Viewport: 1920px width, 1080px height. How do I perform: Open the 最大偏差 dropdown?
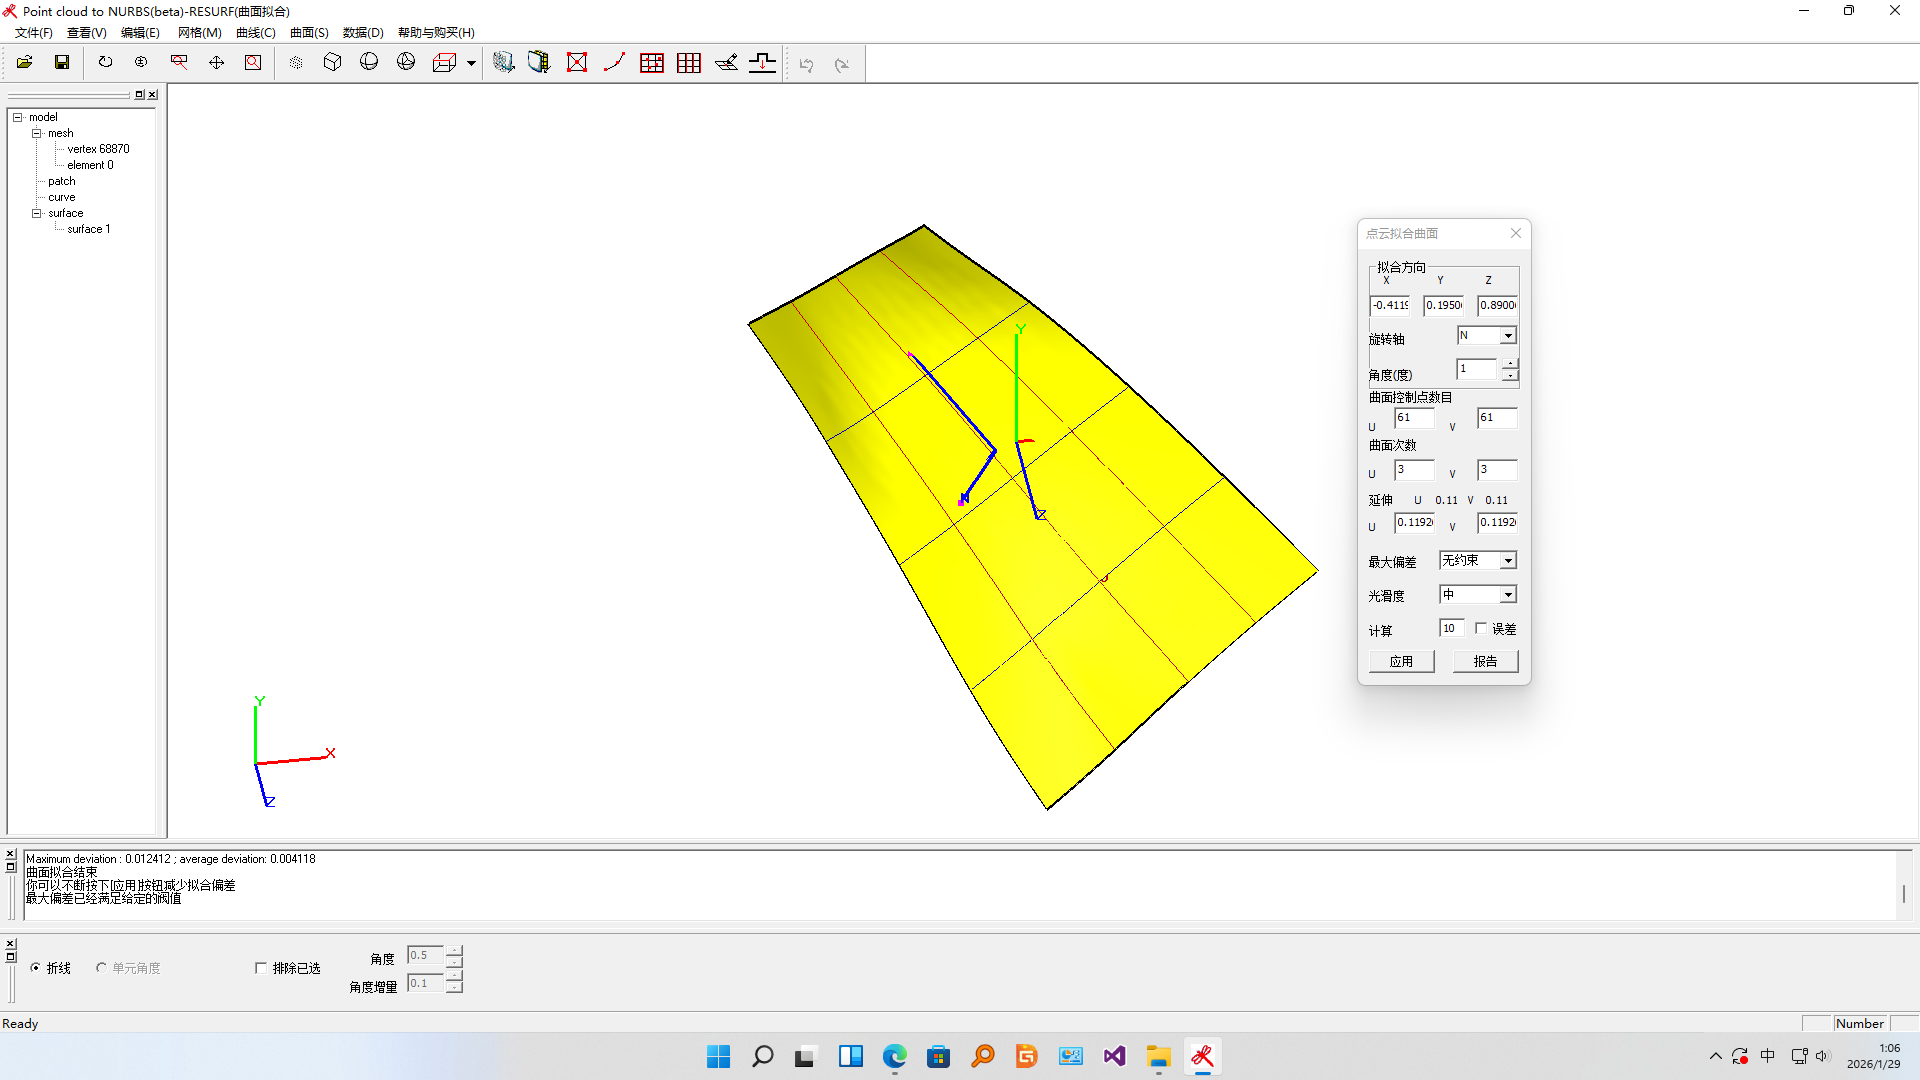[x=1507, y=561]
